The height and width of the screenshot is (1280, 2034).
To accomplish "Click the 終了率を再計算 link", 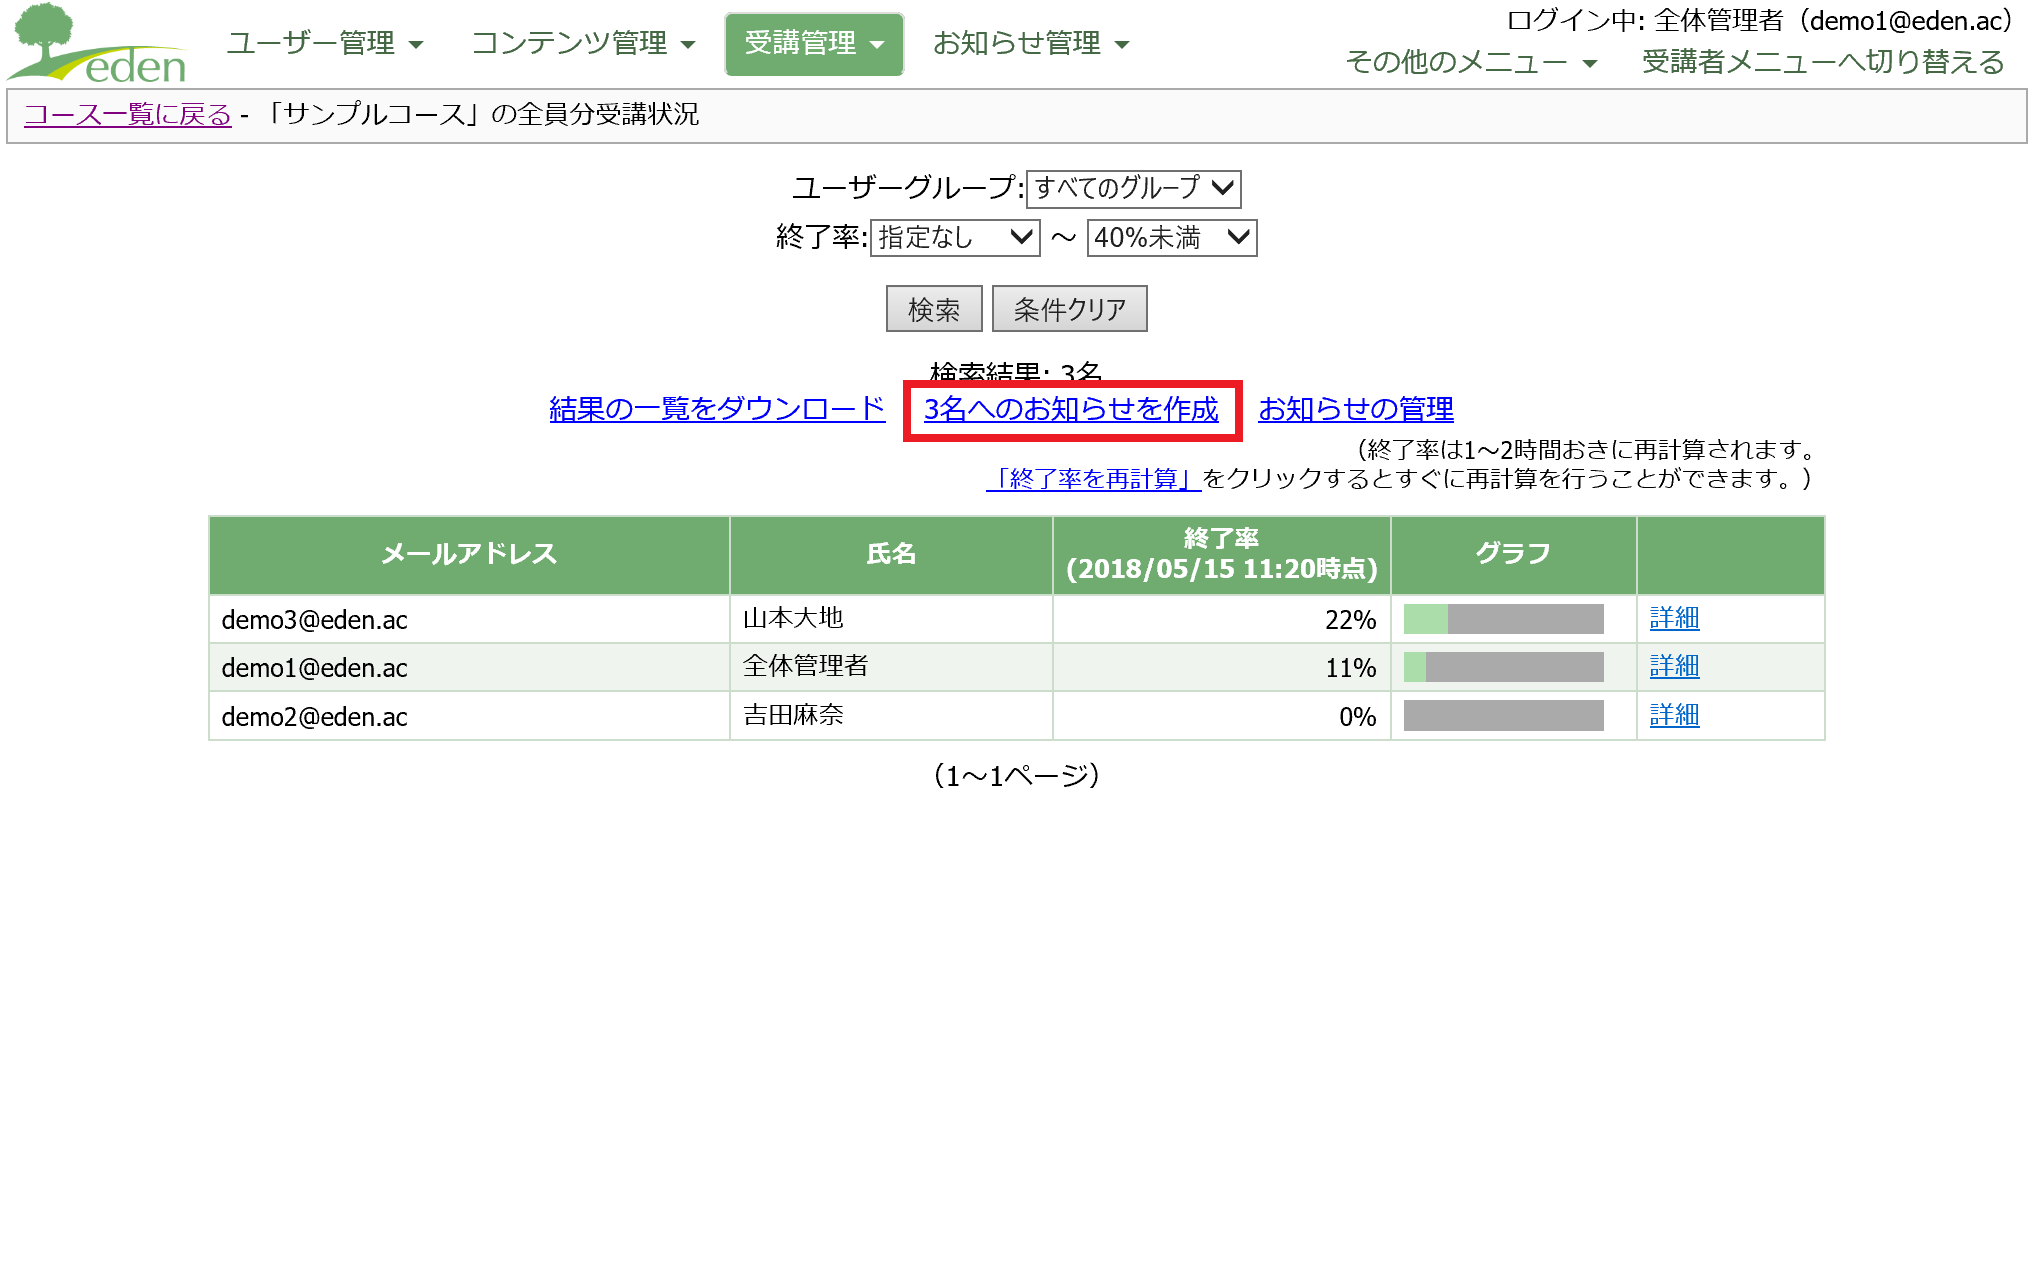I will (x=1093, y=479).
